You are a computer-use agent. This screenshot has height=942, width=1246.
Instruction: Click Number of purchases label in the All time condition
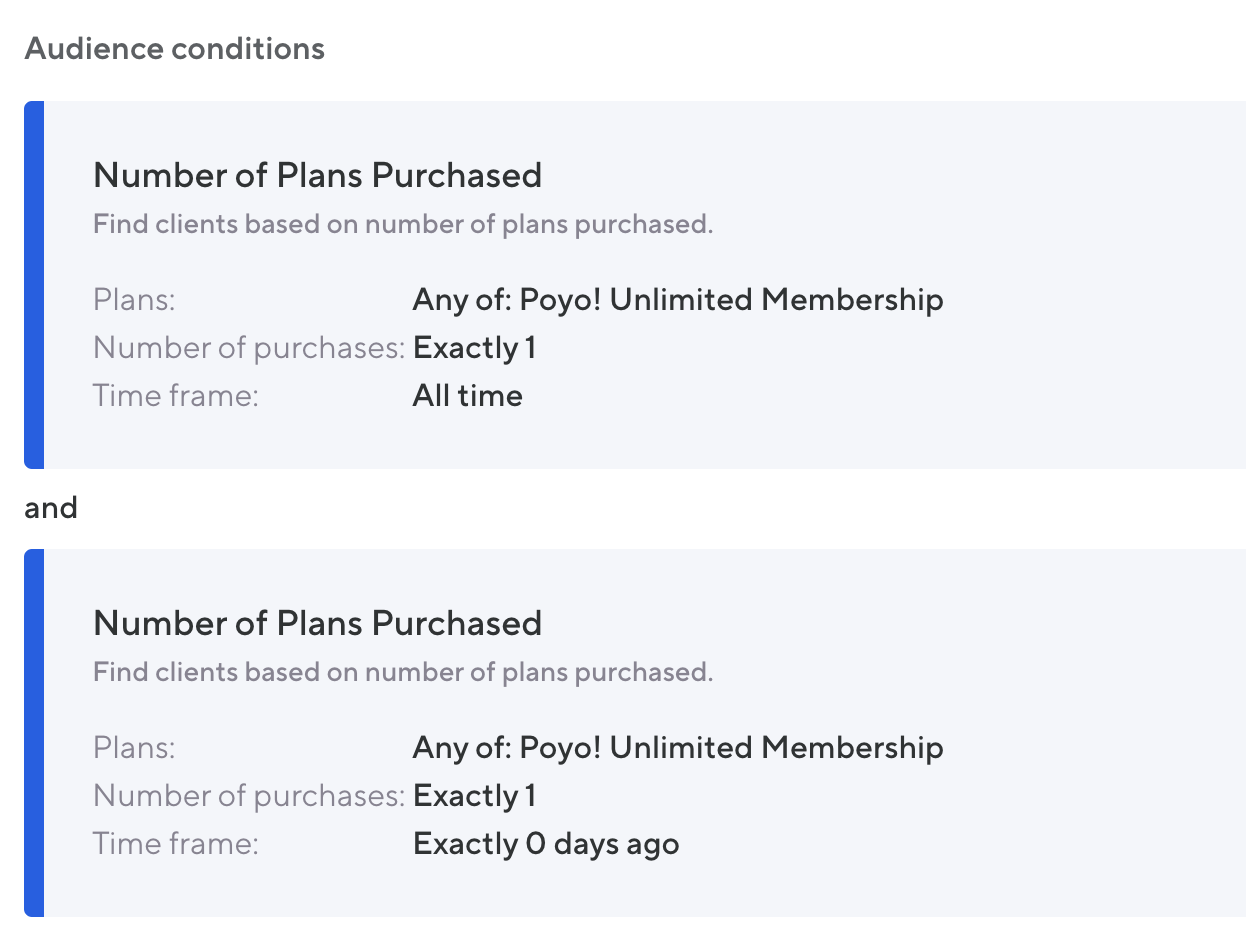[x=248, y=348]
